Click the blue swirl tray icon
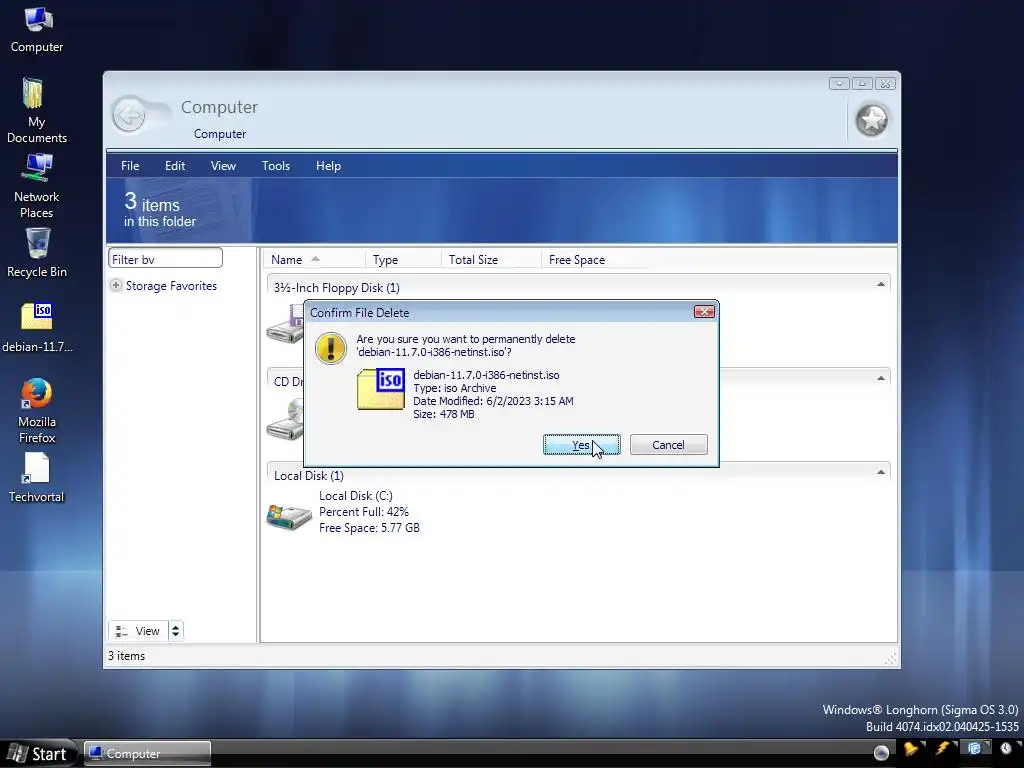The width and height of the screenshot is (1024, 768). tap(974, 749)
